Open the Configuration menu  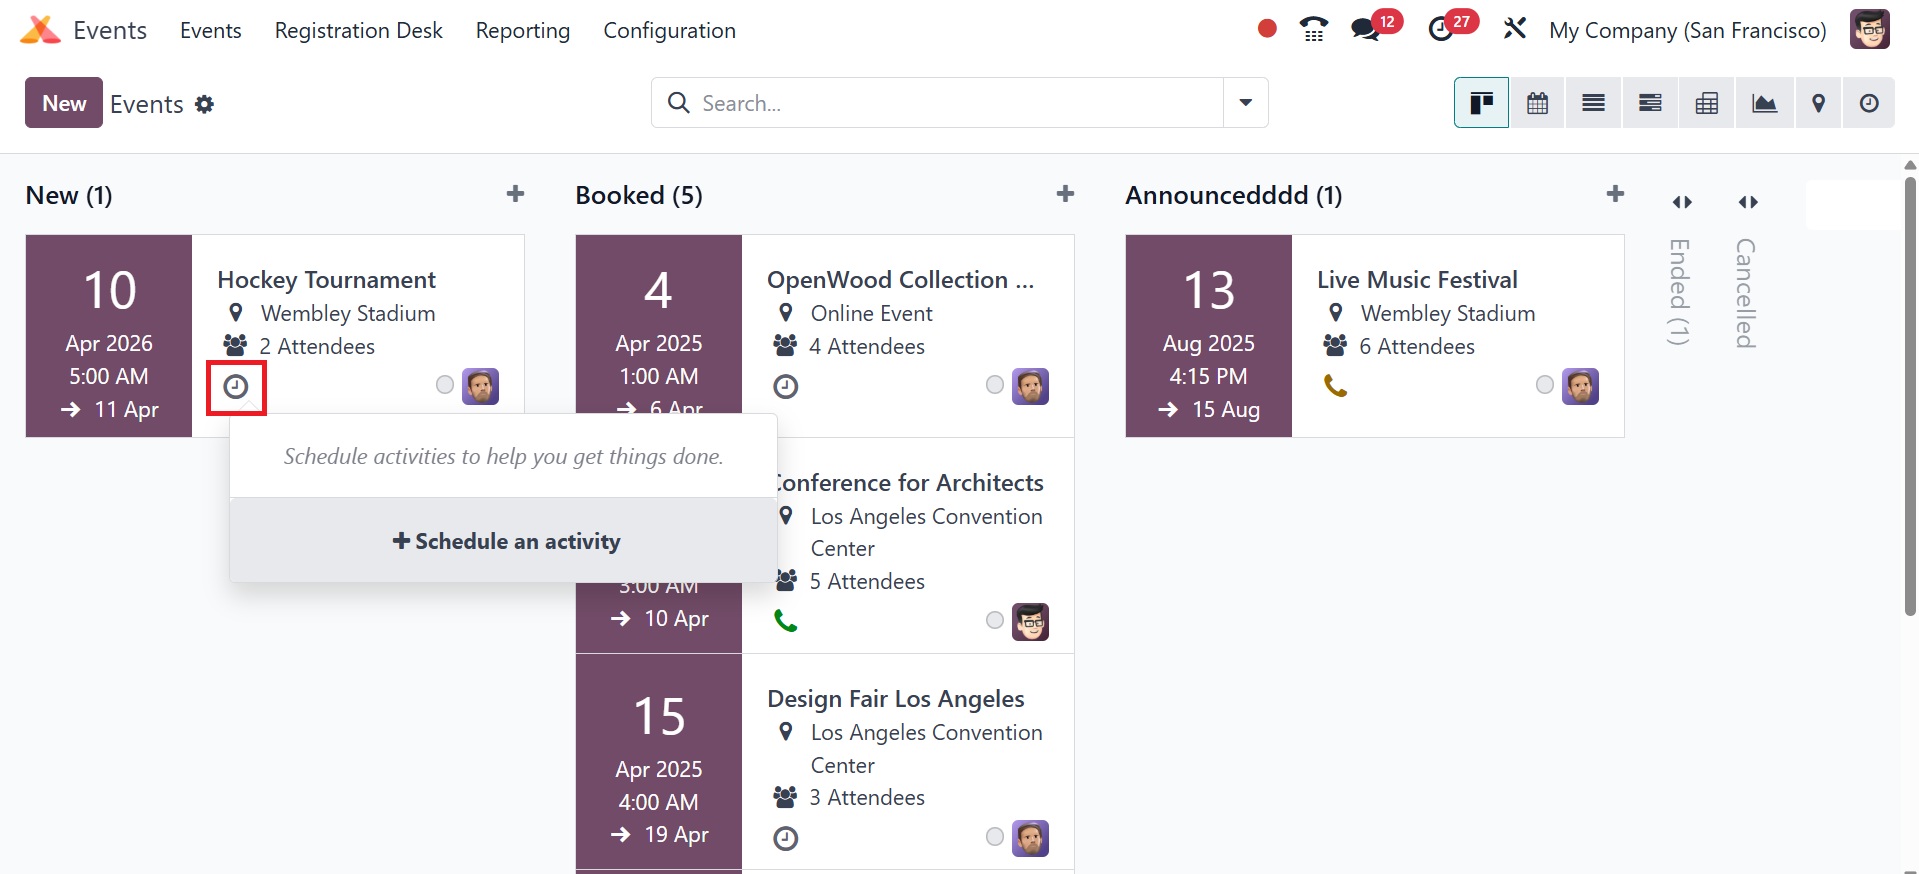[669, 31]
